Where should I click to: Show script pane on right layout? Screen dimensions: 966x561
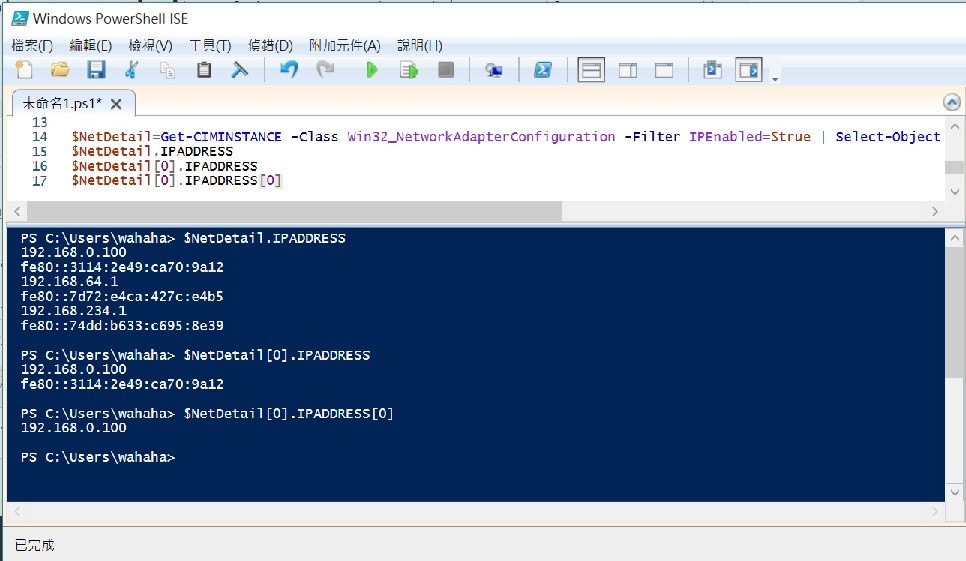[628, 70]
